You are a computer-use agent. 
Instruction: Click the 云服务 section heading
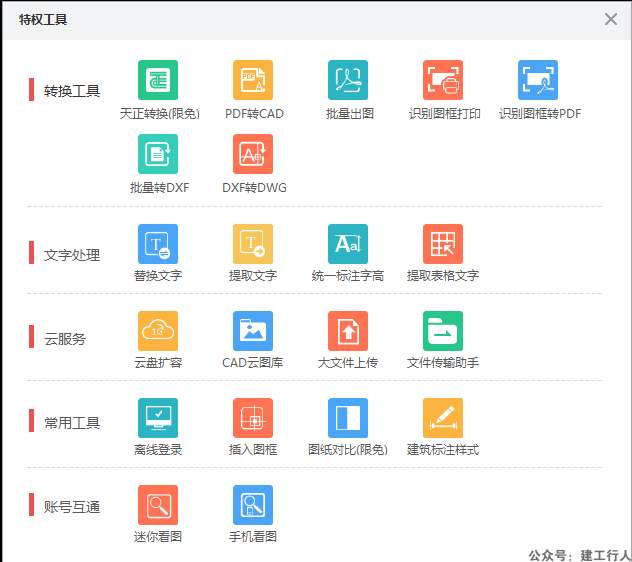[65, 339]
